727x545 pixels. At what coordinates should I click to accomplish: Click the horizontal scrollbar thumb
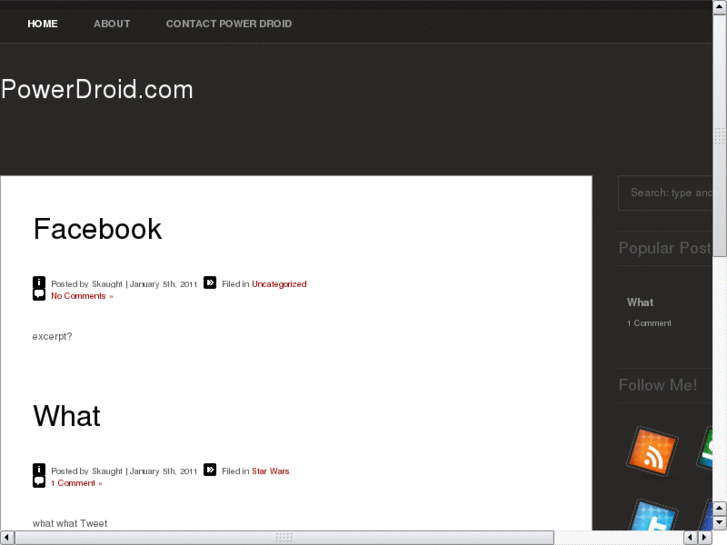point(284,537)
